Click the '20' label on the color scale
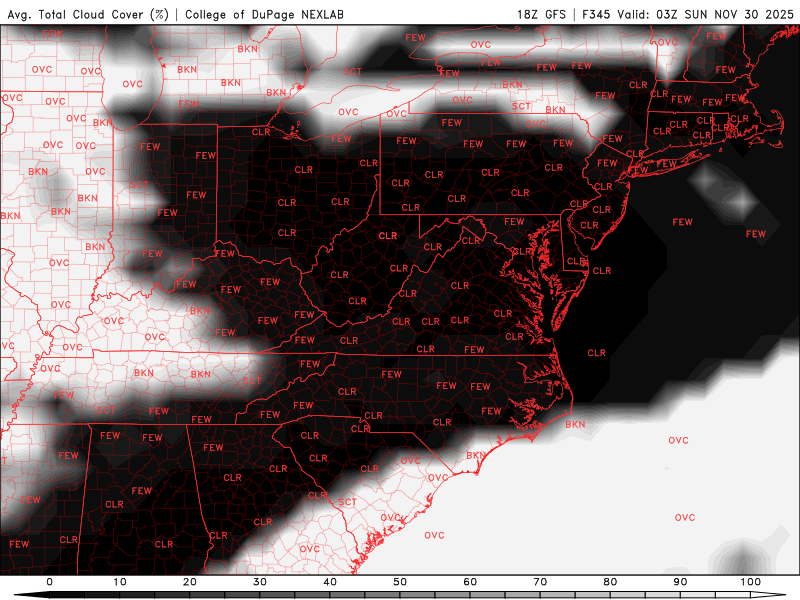Viewport: 800px width, 600px height. (190, 582)
